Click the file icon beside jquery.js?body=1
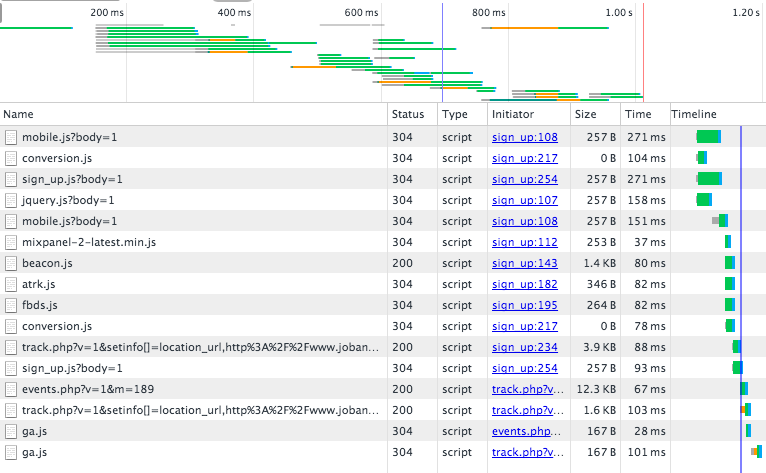 (11, 200)
